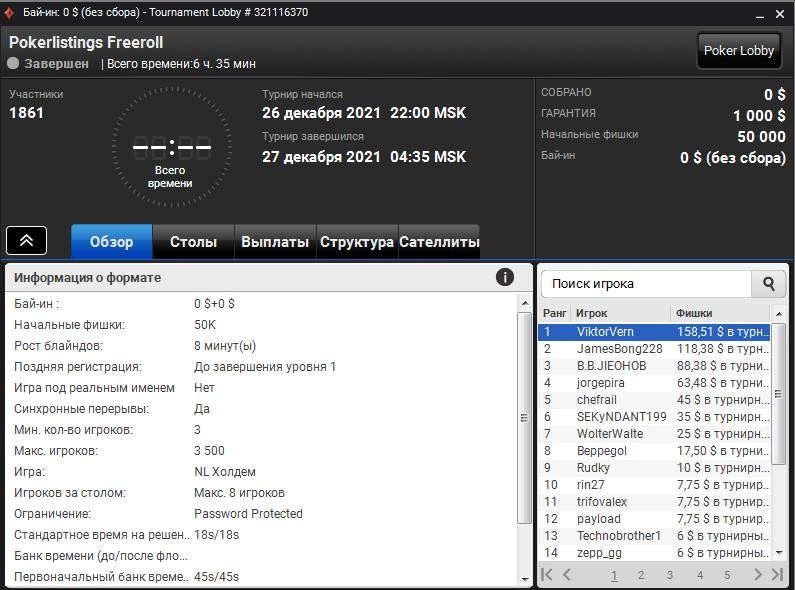The image size is (795, 590).
Task: Click the NL Холдем game value
Action: click(225, 472)
